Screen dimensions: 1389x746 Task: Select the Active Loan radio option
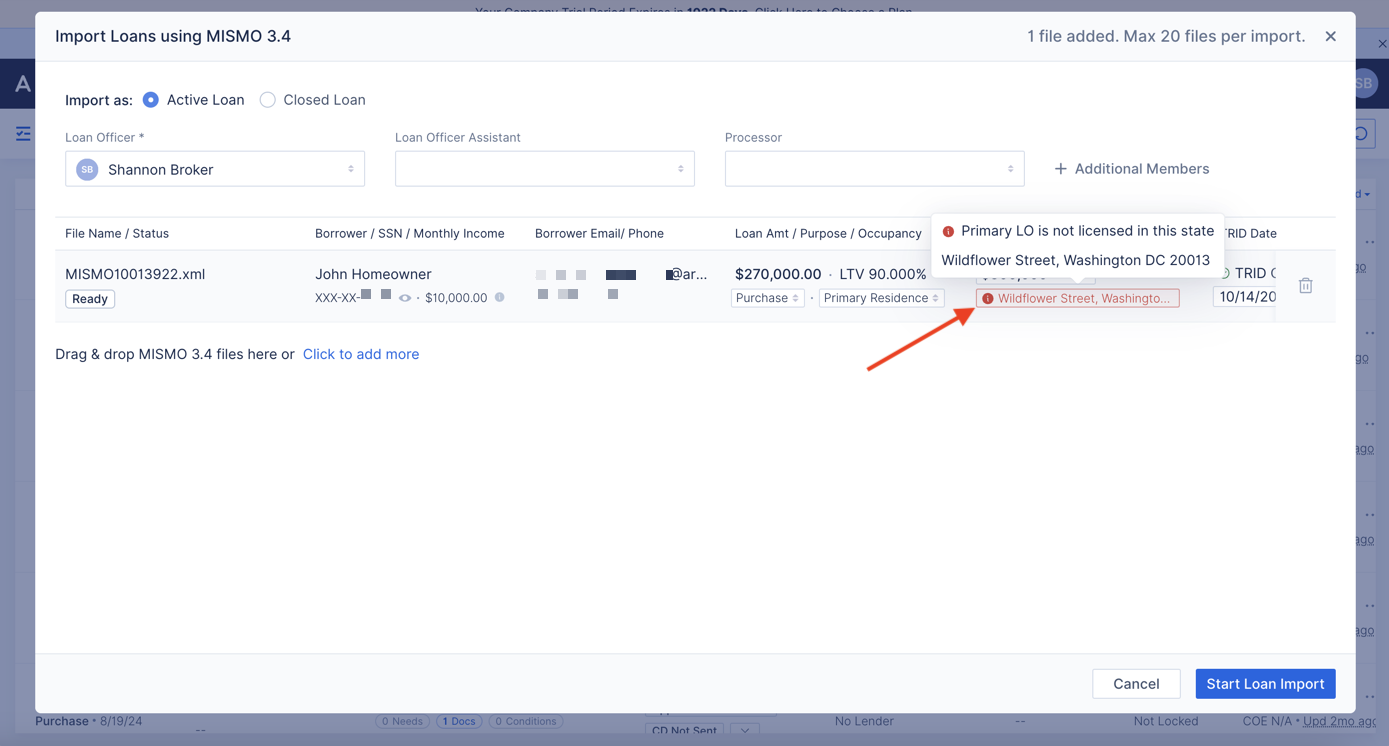(x=151, y=100)
